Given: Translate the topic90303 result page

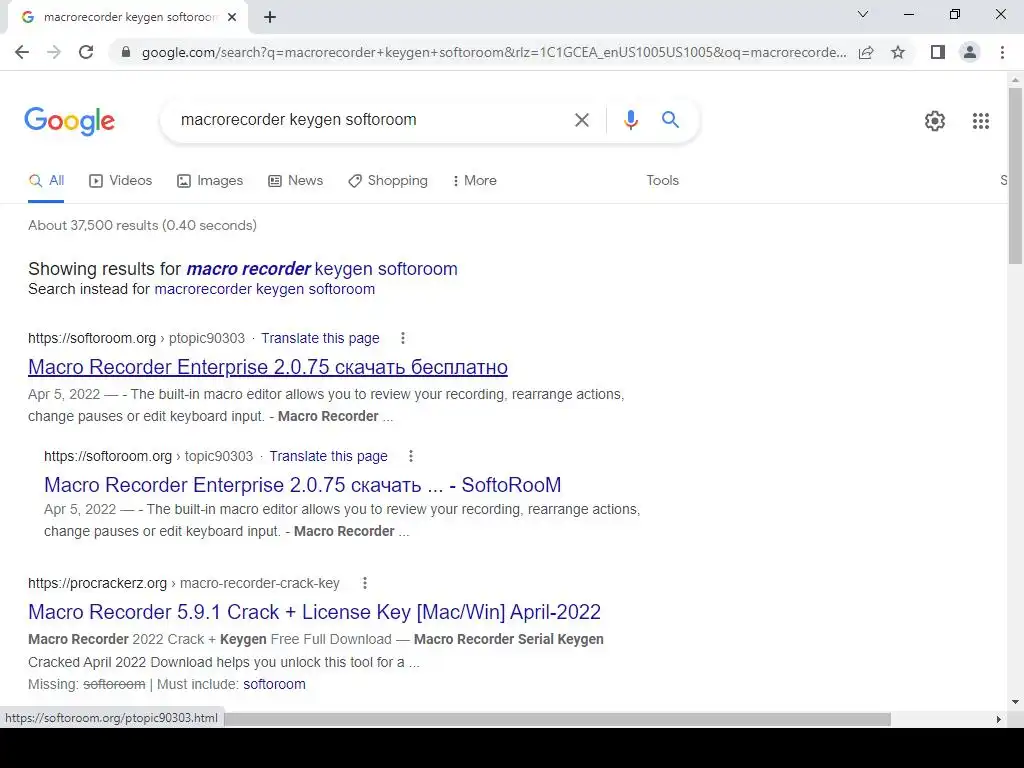Looking at the screenshot, I should tap(328, 456).
